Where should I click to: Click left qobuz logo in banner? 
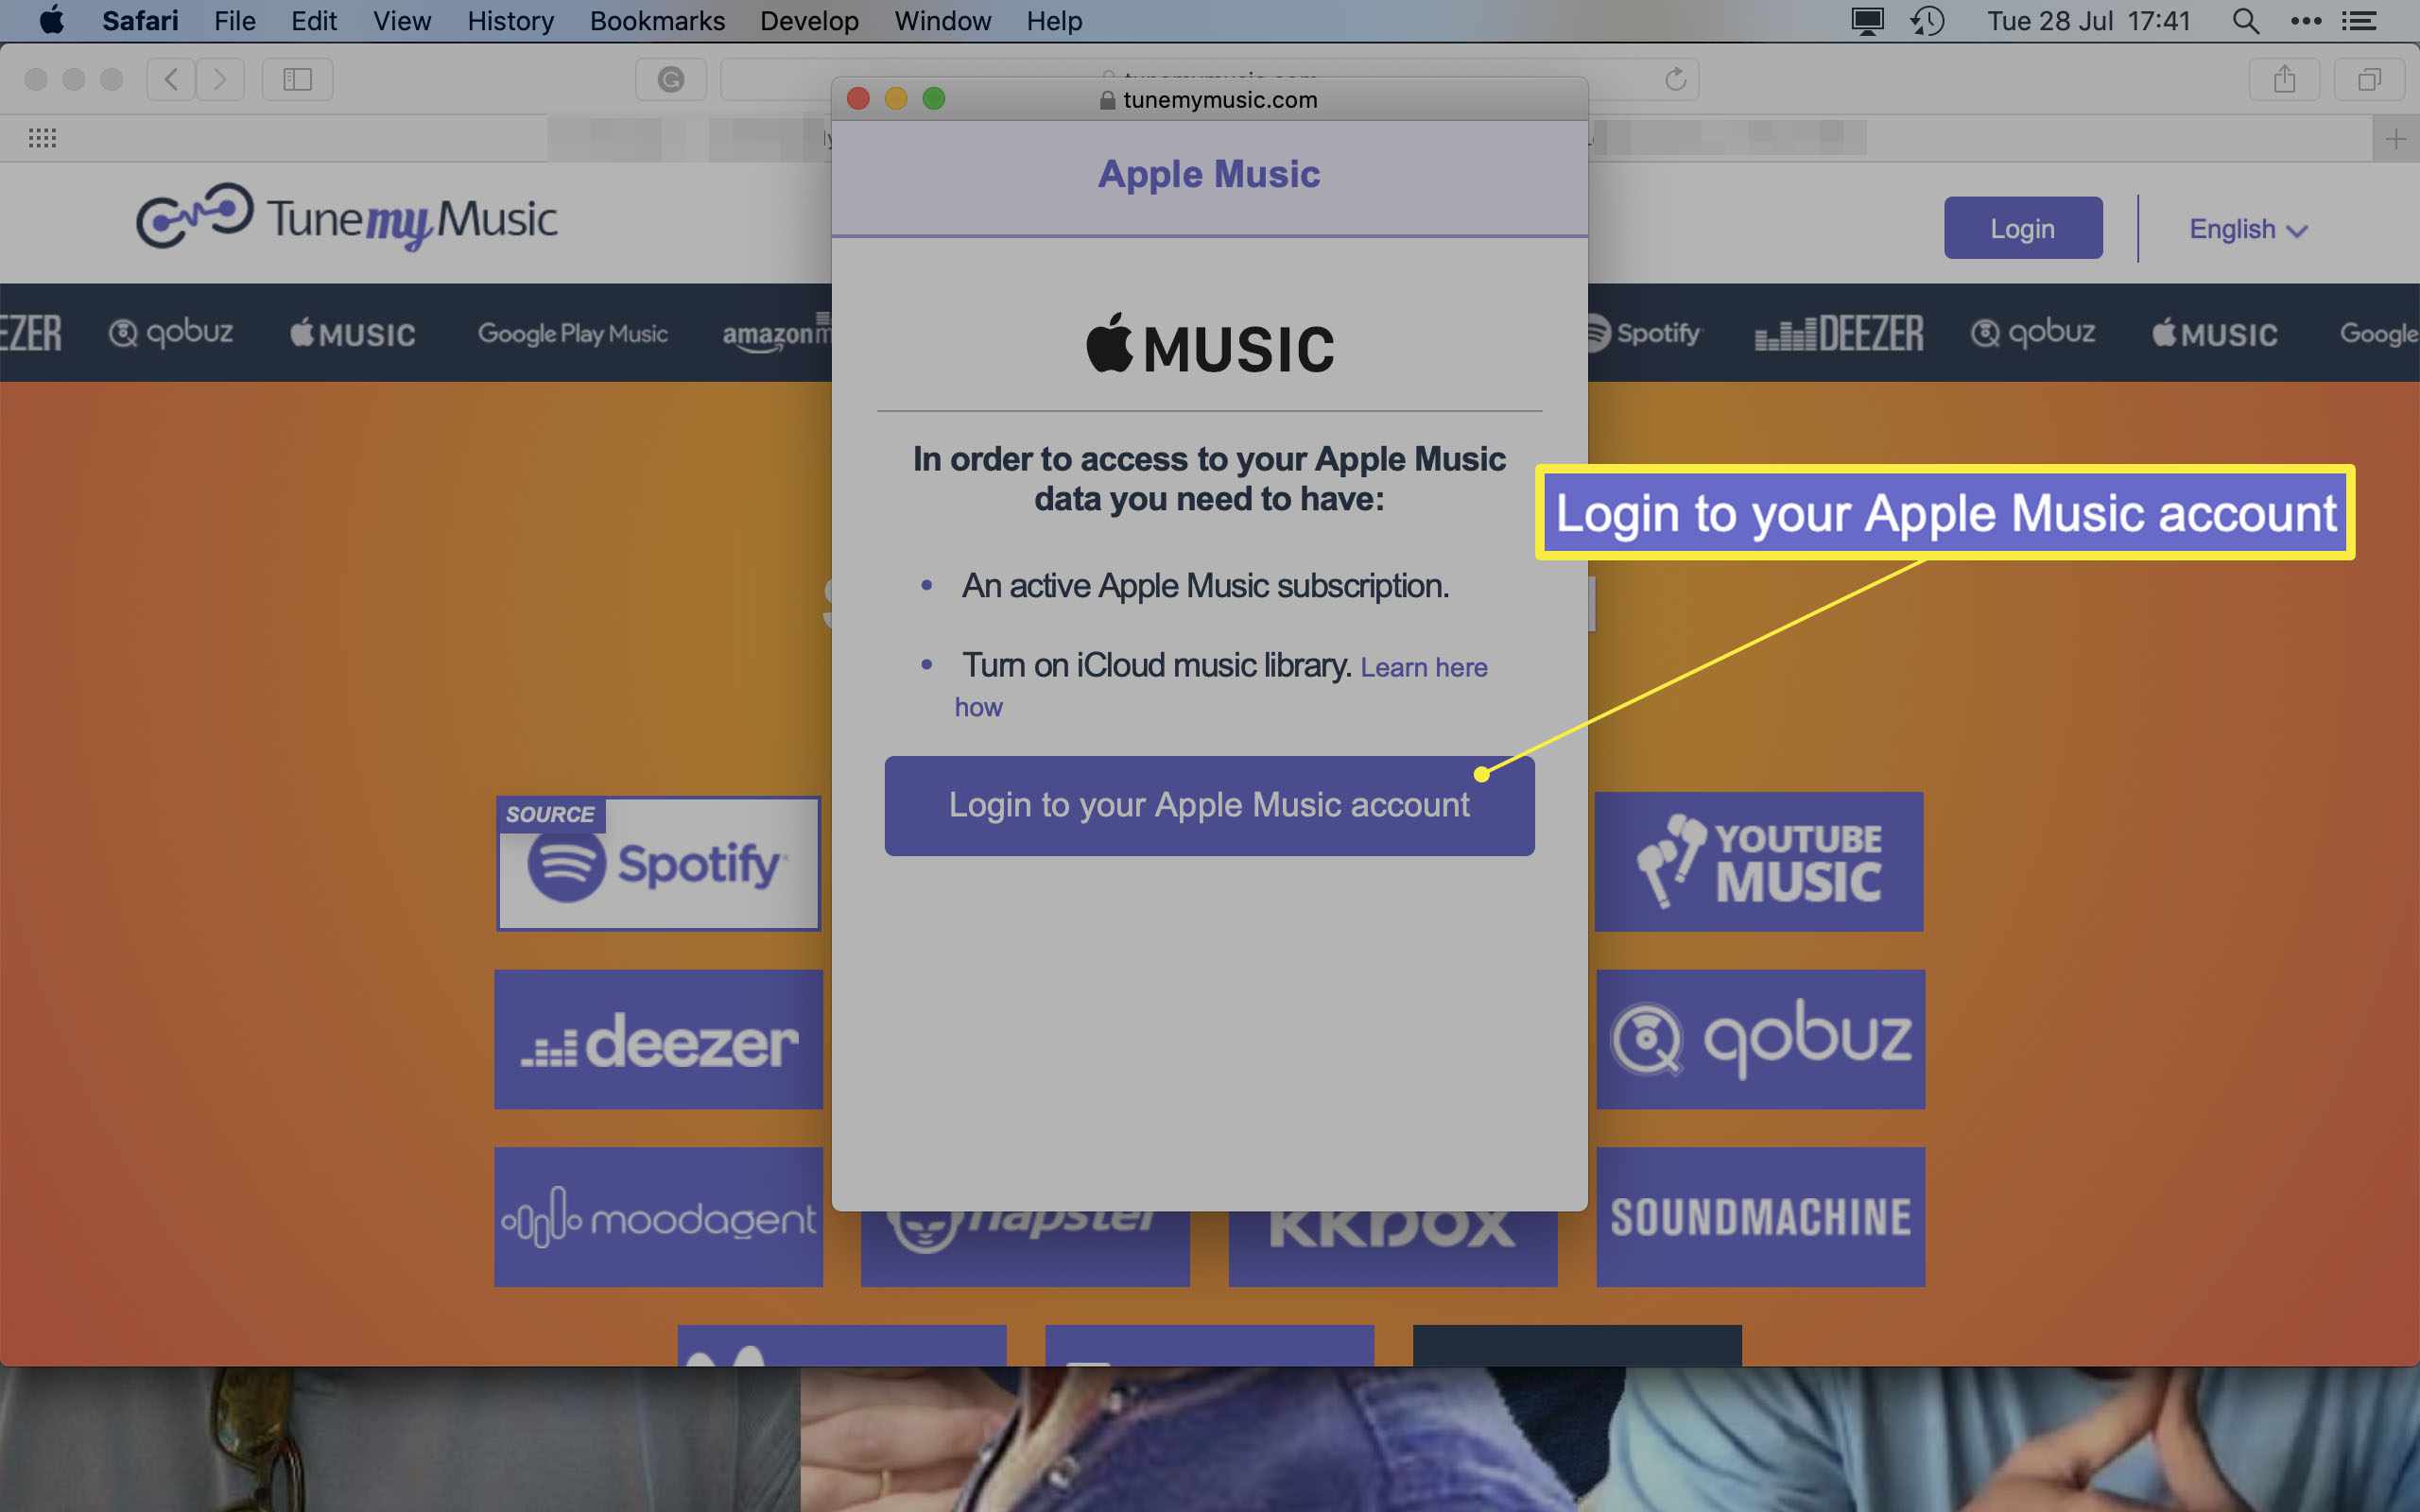pos(170,332)
